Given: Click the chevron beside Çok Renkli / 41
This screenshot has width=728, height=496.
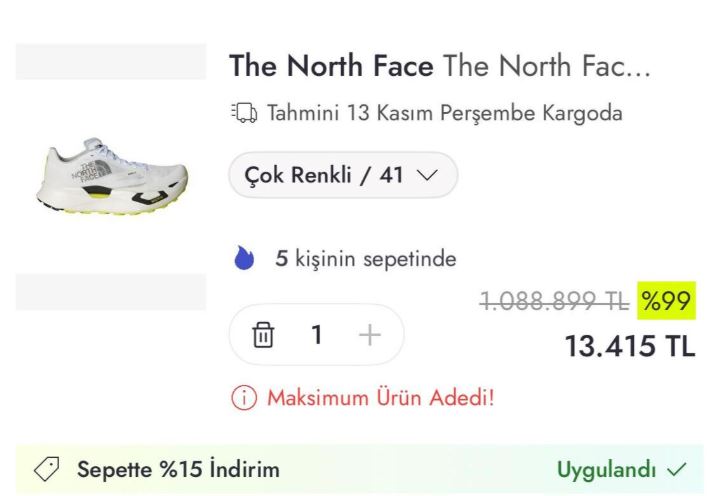Looking at the screenshot, I should click(x=426, y=176).
